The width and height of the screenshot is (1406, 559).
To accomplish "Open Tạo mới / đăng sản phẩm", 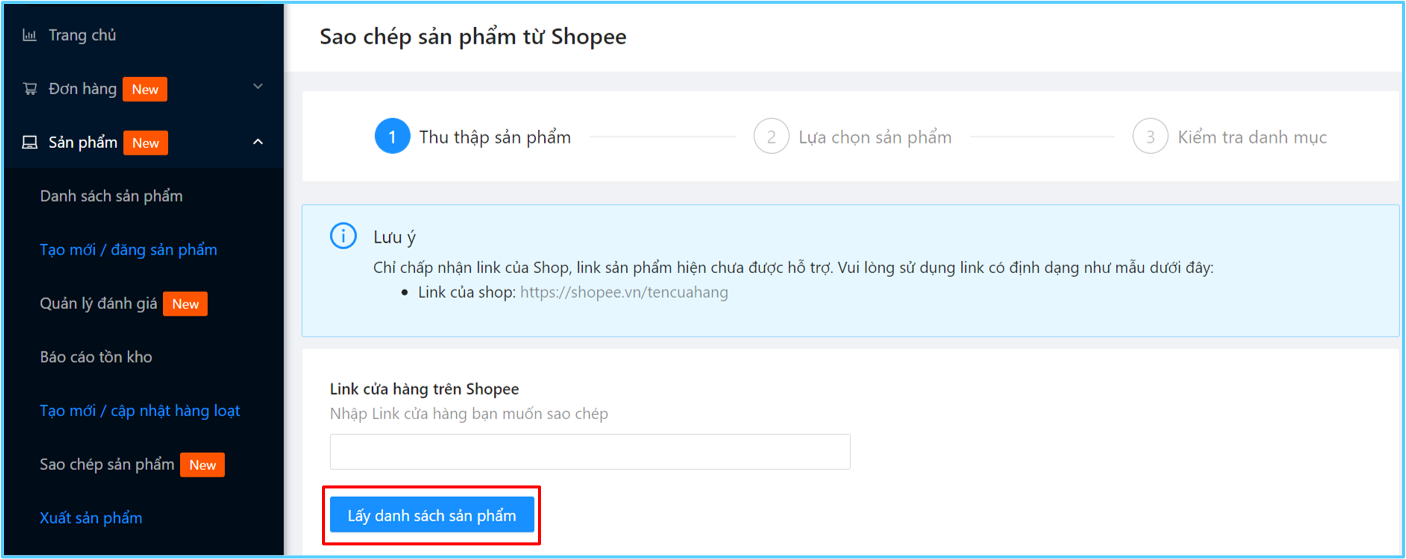I will pos(128,250).
